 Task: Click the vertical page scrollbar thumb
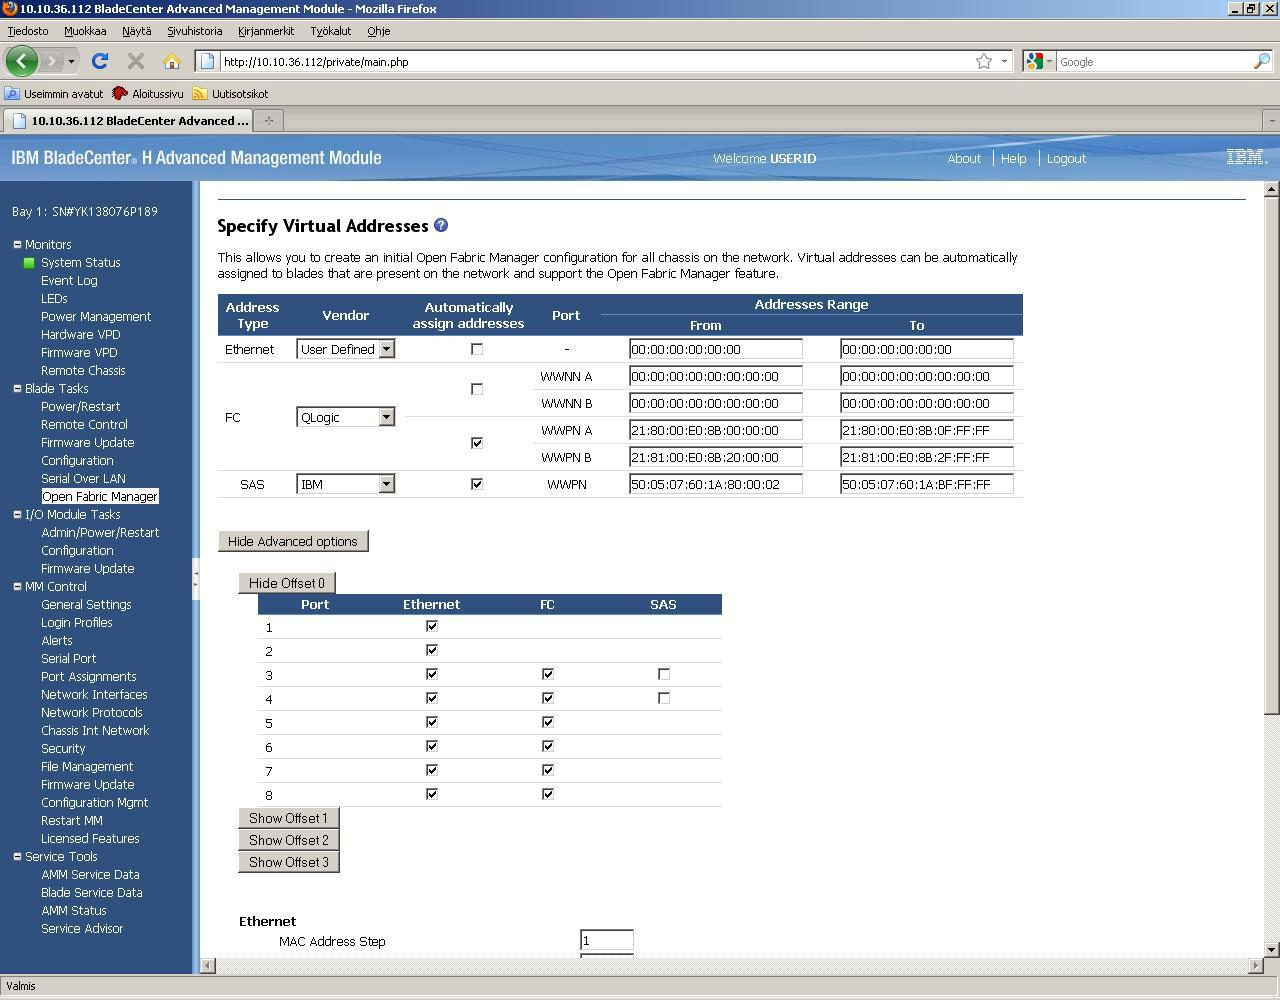click(1272, 455)
